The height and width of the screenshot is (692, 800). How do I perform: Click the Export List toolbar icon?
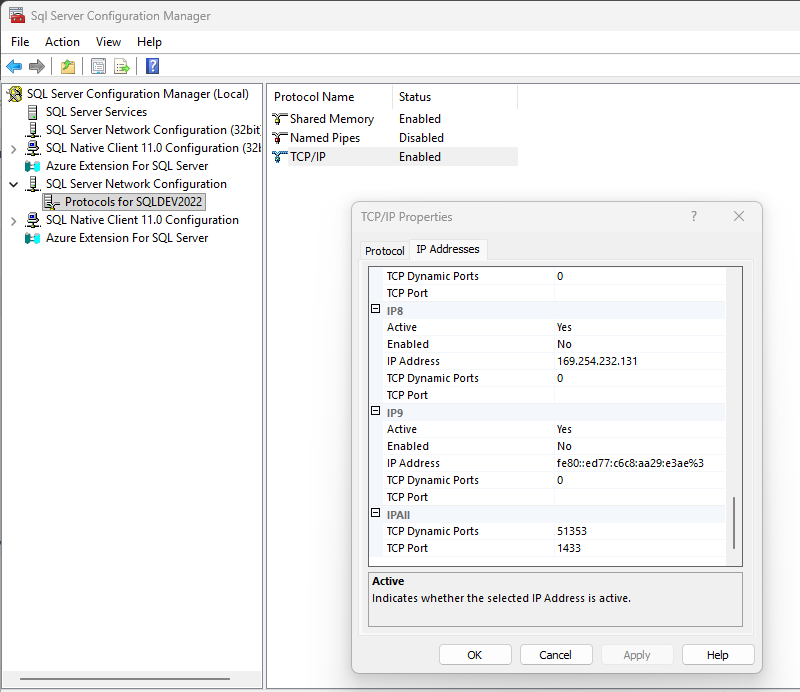click(x=122, y=67)
